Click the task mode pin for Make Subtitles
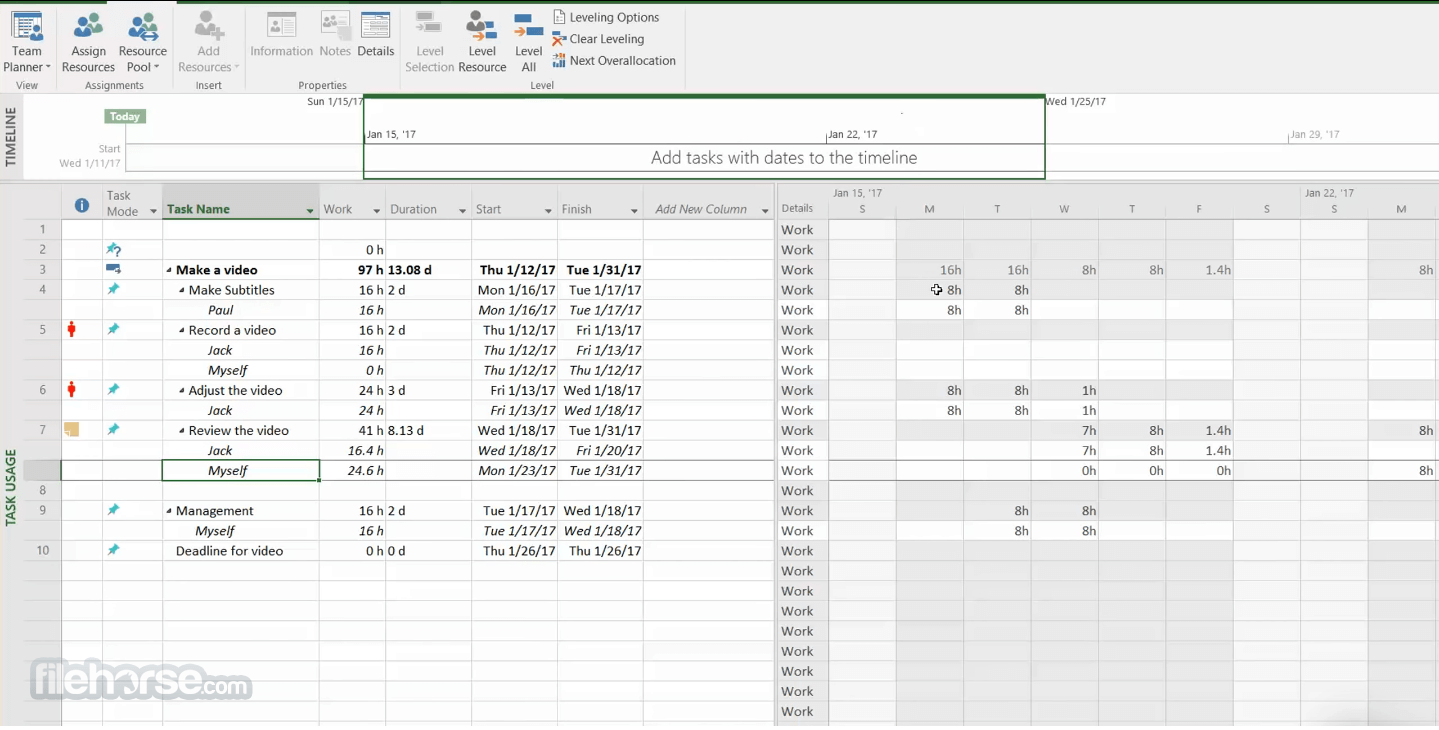 pos(113,289)
